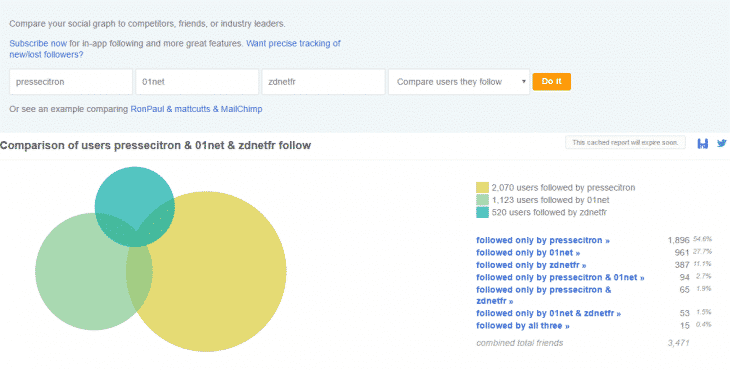Open 'followed only by pressecitron & 01net' list
Viewport: 730px width, 370px height.
[x=560, y=277]
